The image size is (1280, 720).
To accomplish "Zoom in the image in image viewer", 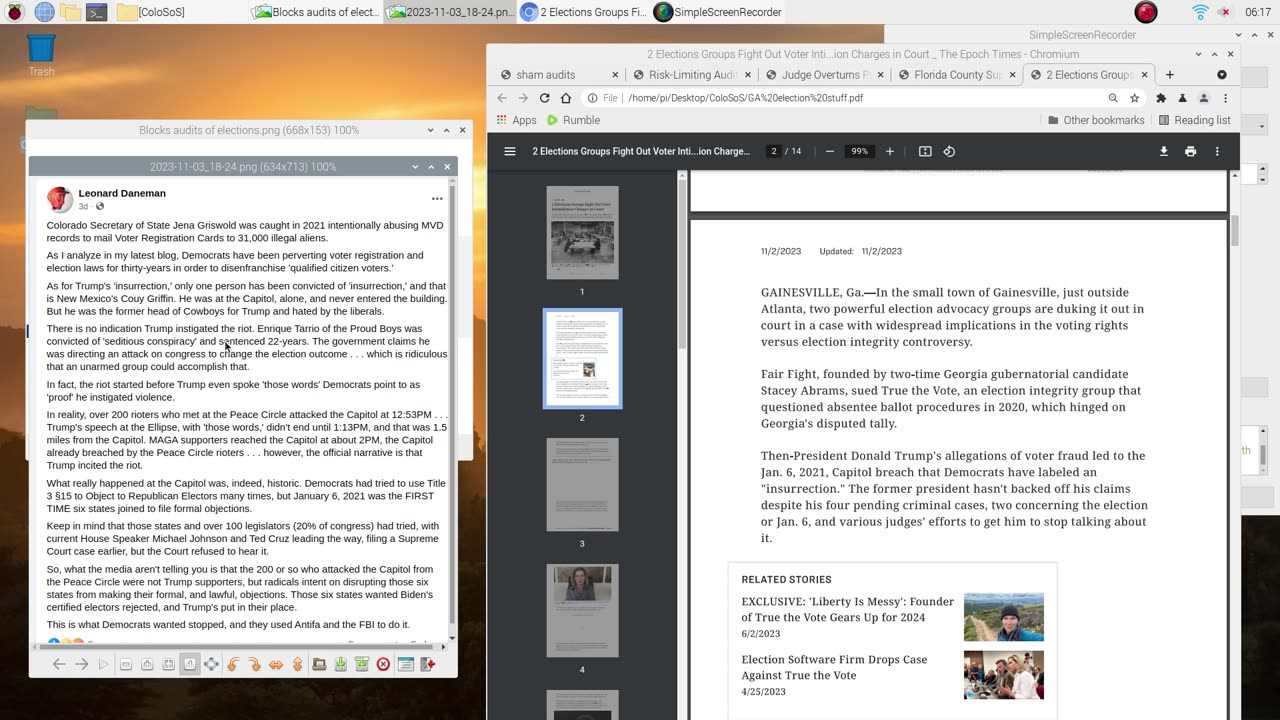I will pos(147,664).
